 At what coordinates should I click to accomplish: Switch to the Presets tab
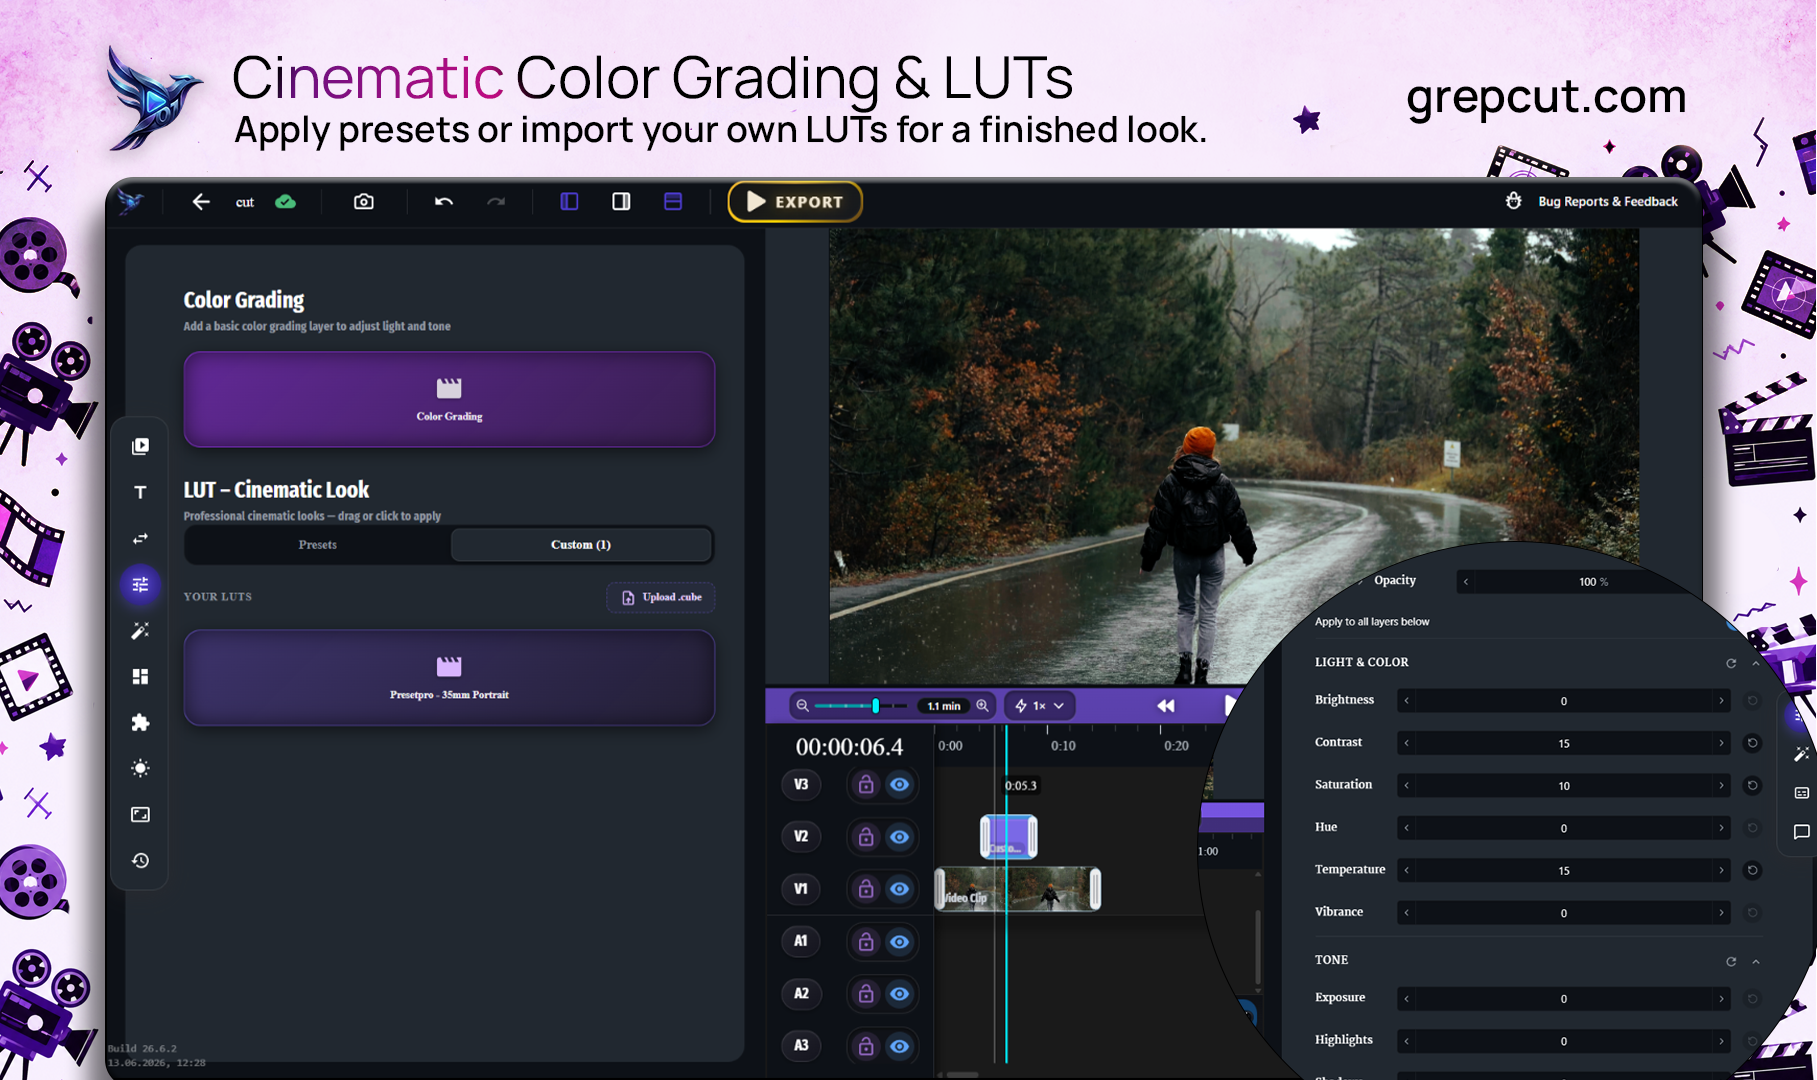tap(318, 545)
